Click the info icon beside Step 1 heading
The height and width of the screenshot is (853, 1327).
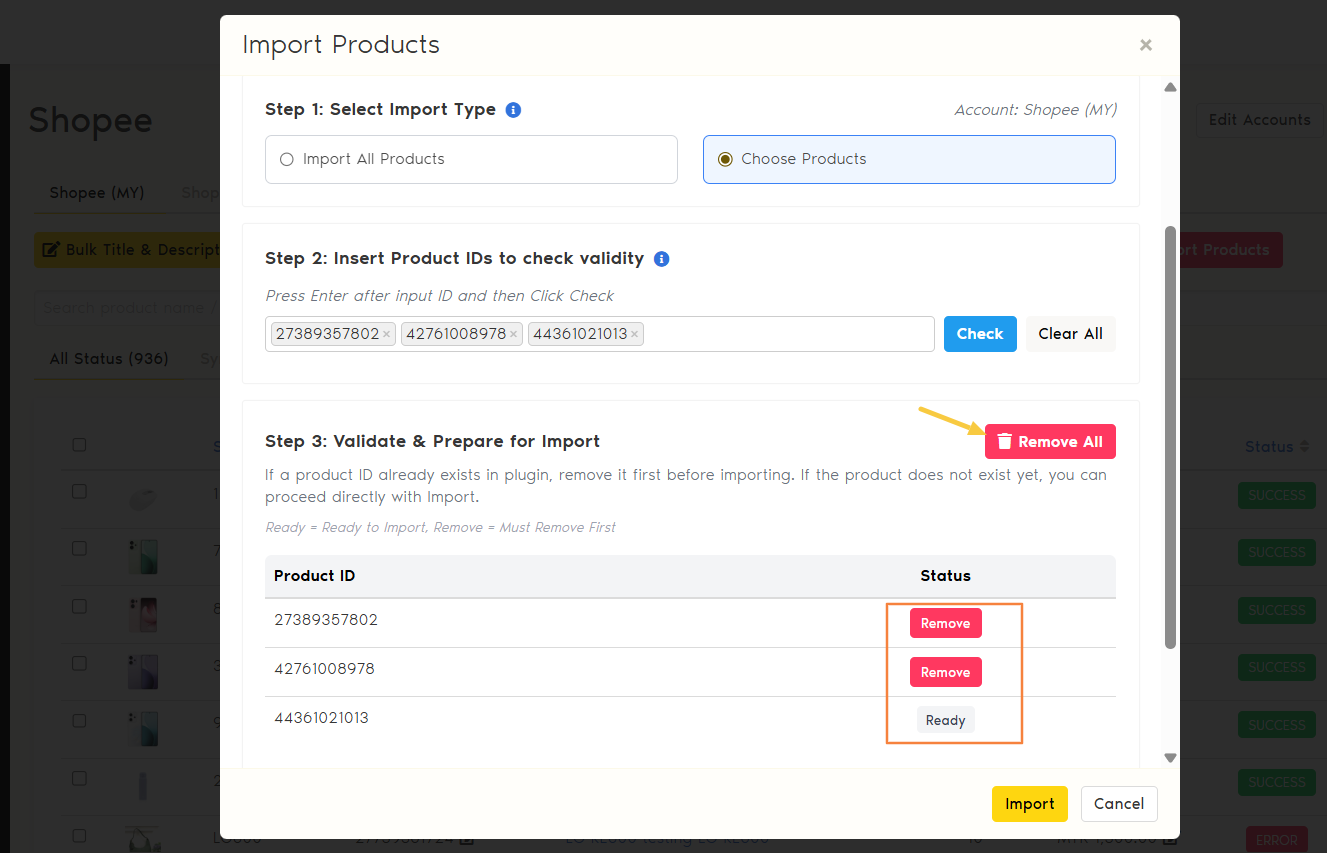(513, 110)
